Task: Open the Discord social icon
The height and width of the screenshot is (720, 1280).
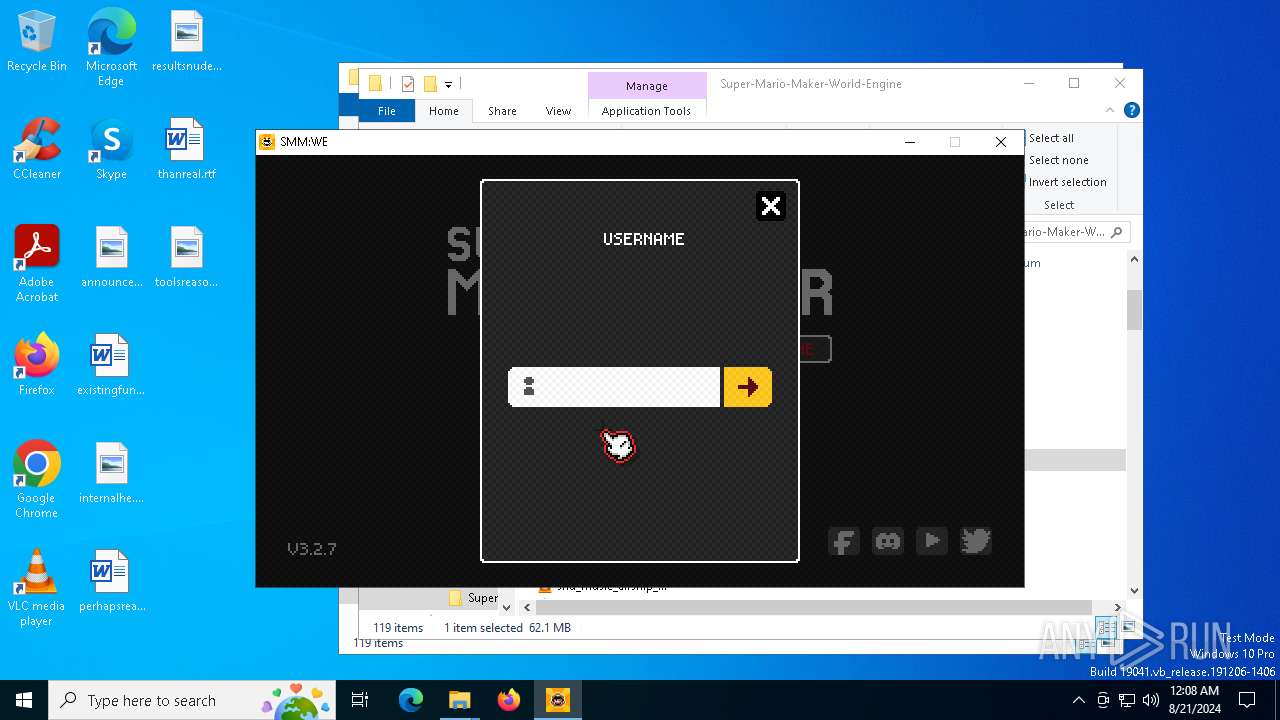Action: pyautogui.click(x=888, y=541)
